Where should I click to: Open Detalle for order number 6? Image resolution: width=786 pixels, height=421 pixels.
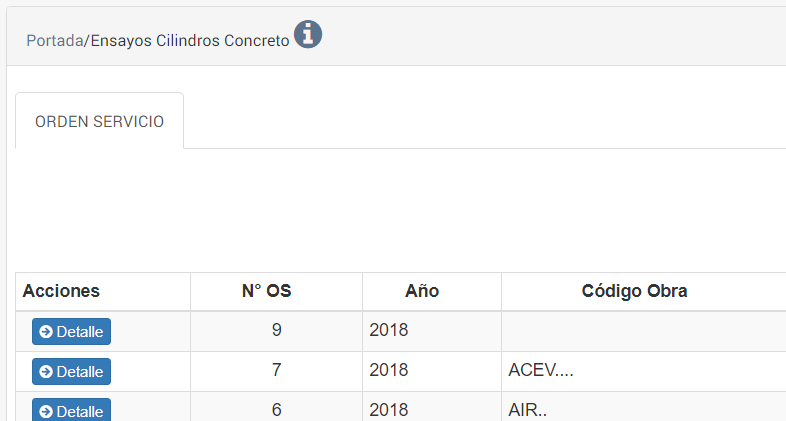tap(71, 410)
